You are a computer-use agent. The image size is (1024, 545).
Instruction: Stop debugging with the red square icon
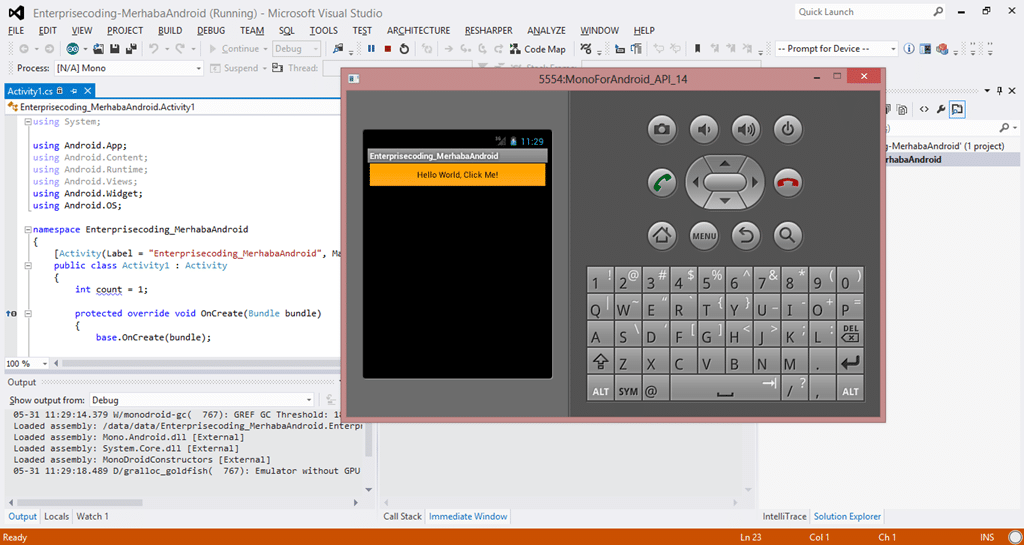point(388,49)
